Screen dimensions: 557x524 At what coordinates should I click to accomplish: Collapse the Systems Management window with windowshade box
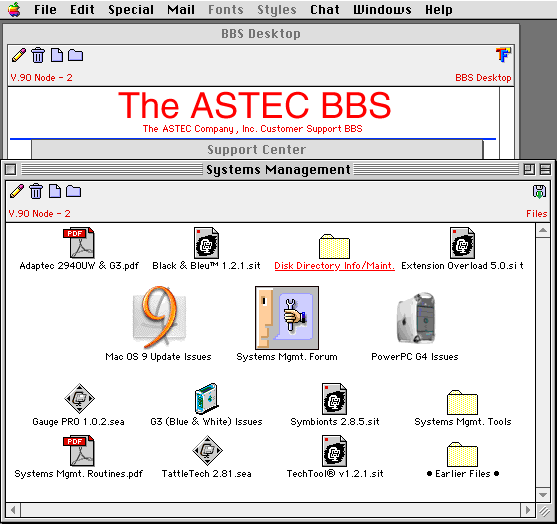coord(545,169)
